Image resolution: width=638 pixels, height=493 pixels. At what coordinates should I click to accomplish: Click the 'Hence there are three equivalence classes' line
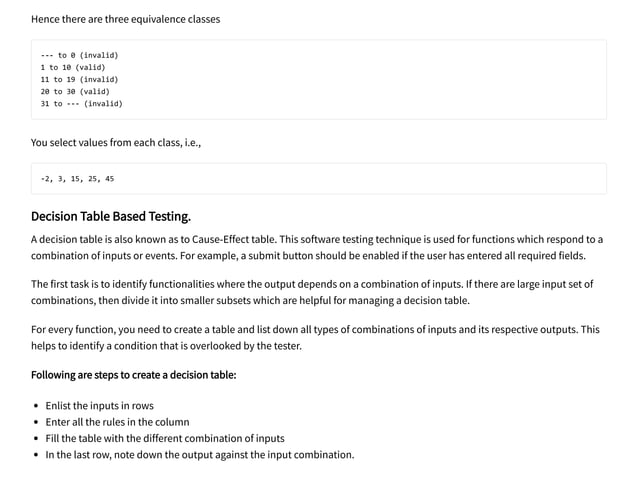125,19
